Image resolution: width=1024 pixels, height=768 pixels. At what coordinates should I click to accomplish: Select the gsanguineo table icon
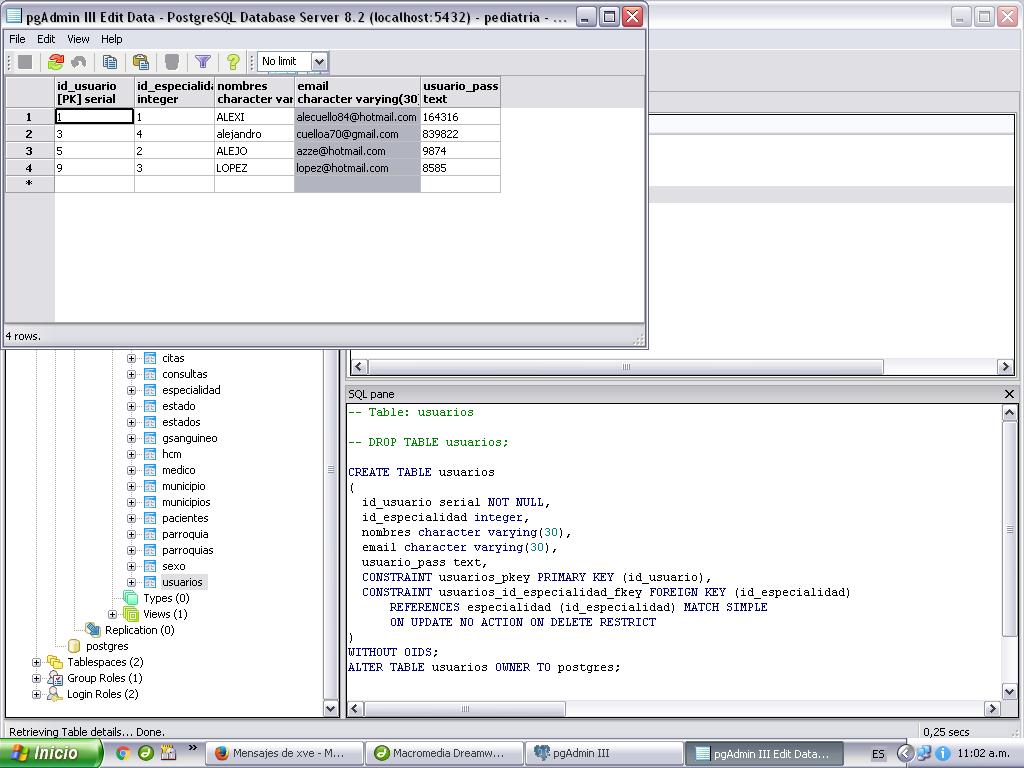(150, 438)
